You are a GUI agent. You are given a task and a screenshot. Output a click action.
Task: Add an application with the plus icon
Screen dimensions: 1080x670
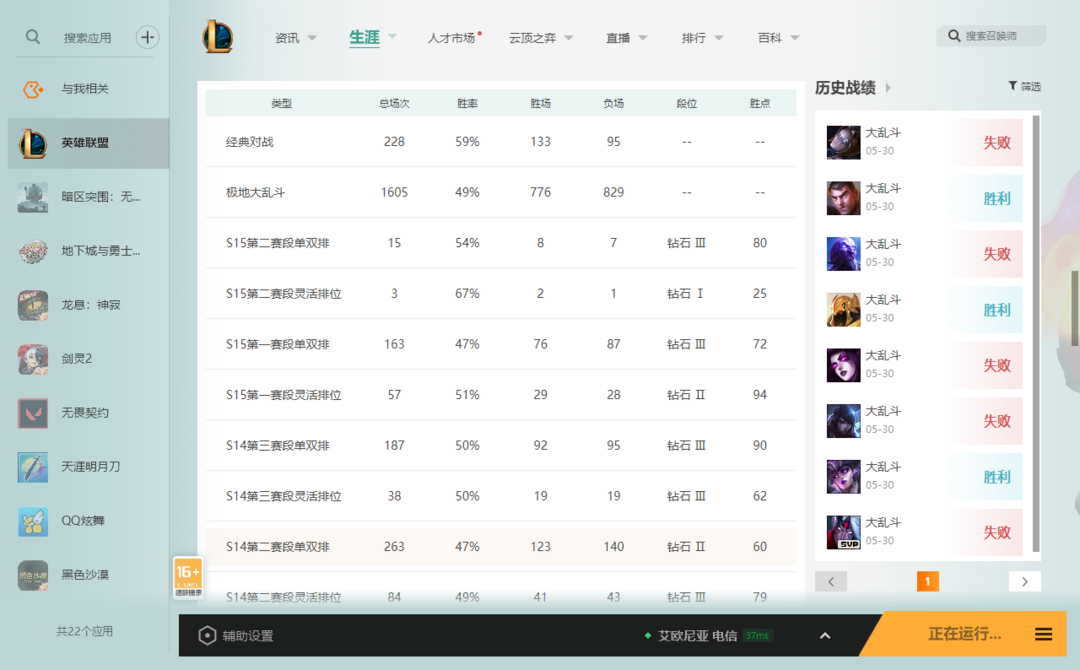pos(147,37)
